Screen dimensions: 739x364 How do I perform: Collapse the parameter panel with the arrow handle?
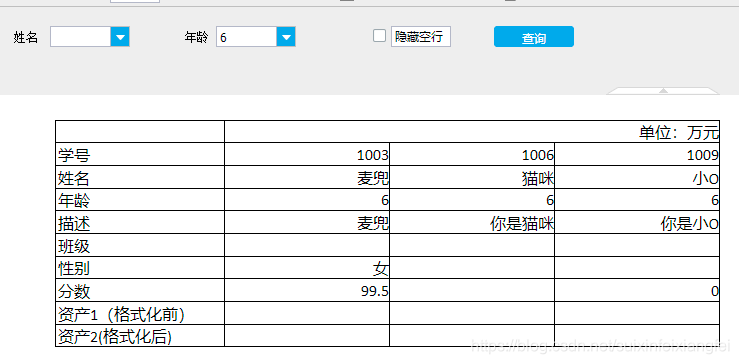click(x=663, y=91)
